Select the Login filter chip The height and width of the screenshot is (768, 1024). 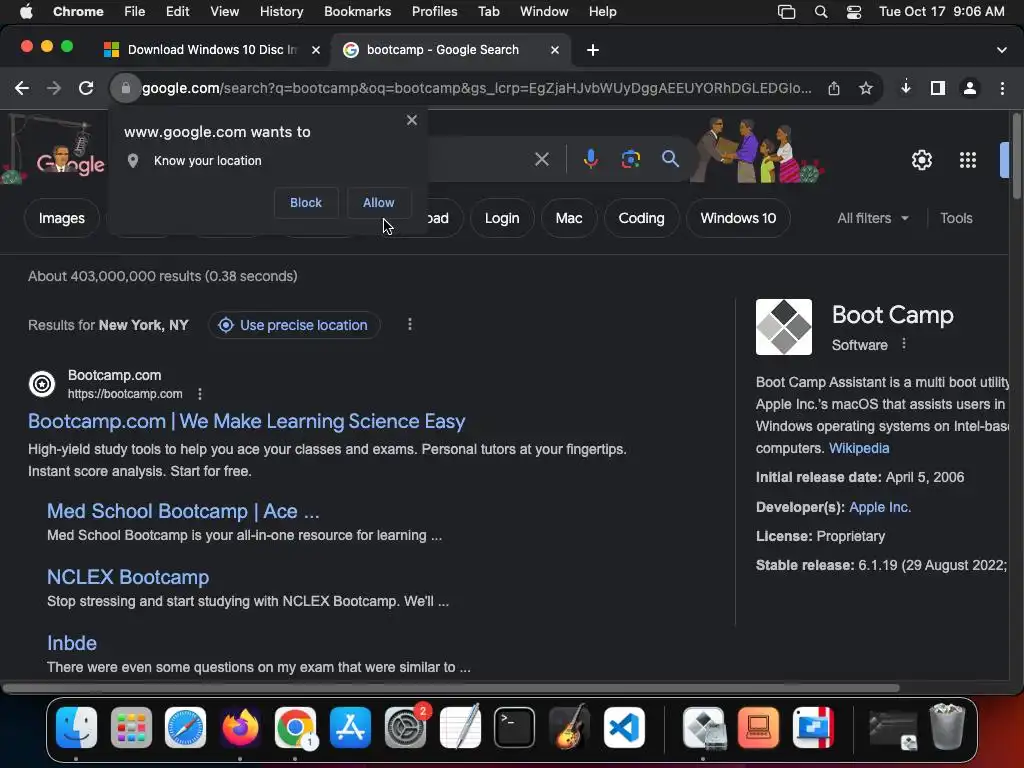pyautogui.click(x=502, y=218)
